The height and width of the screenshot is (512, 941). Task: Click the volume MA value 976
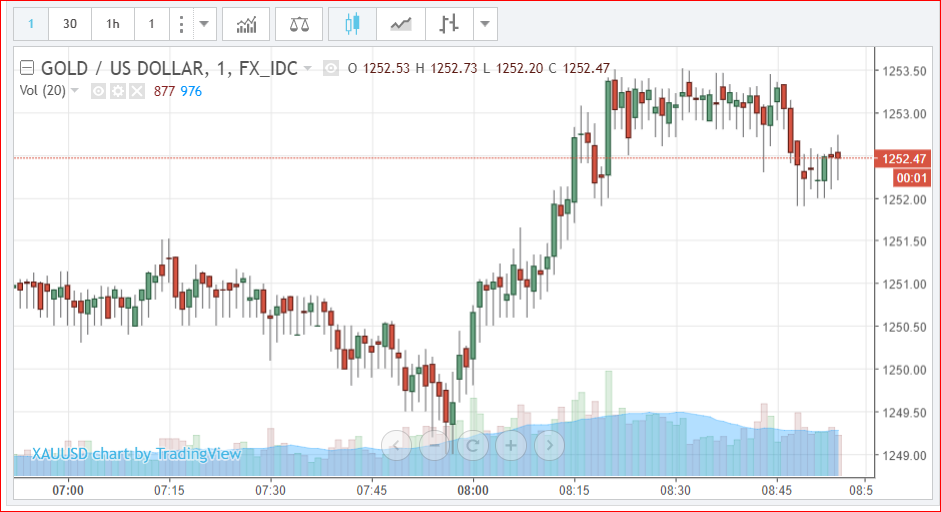(x=191, y=91)
